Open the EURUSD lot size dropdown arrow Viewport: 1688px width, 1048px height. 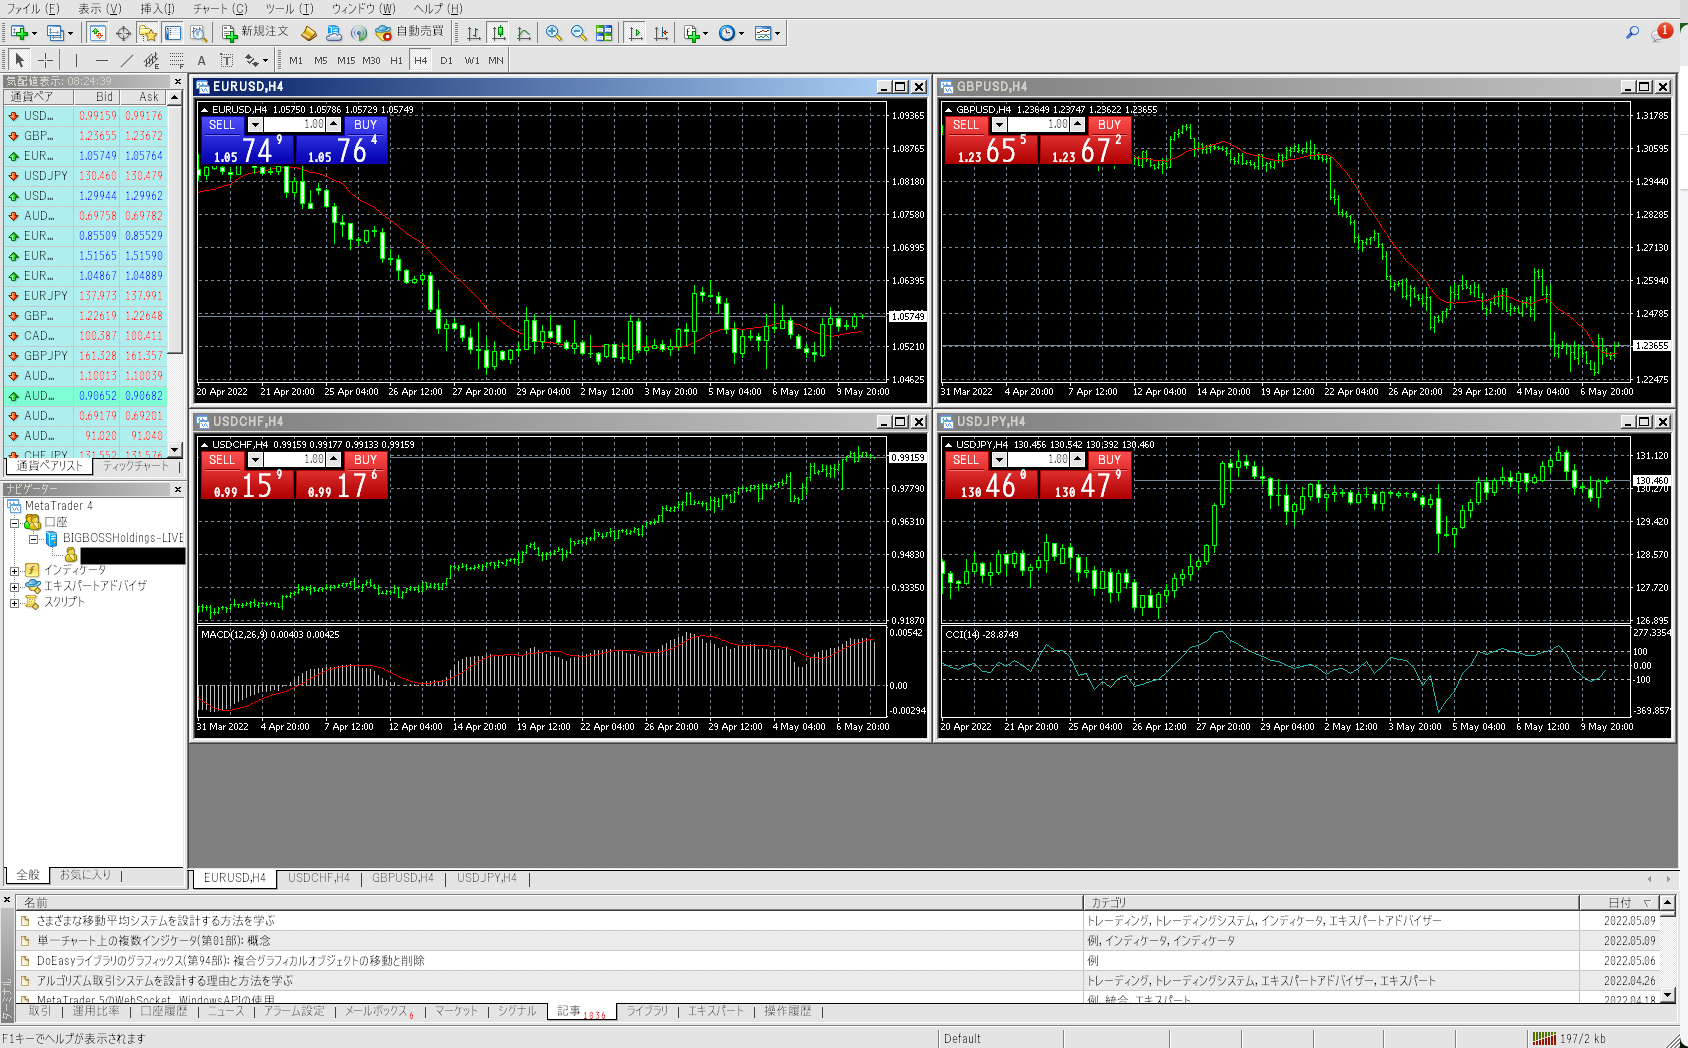coord(256,125)
